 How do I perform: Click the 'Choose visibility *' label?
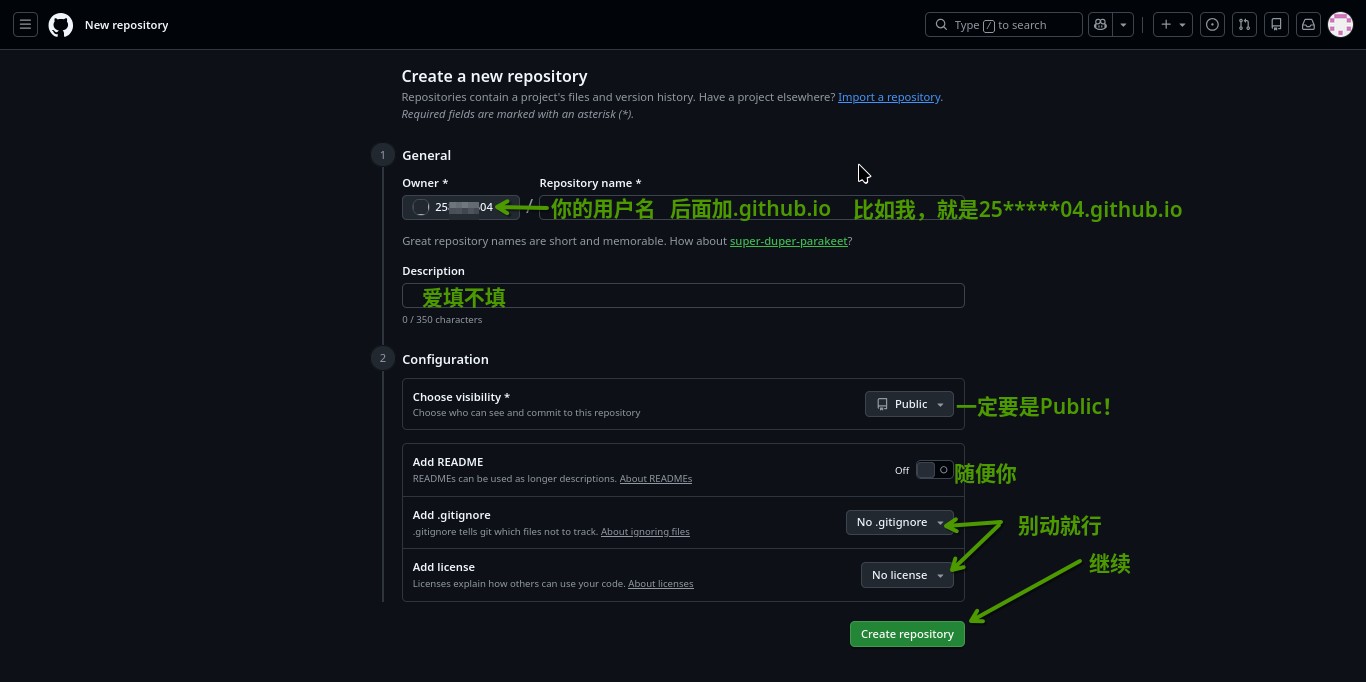461,397
